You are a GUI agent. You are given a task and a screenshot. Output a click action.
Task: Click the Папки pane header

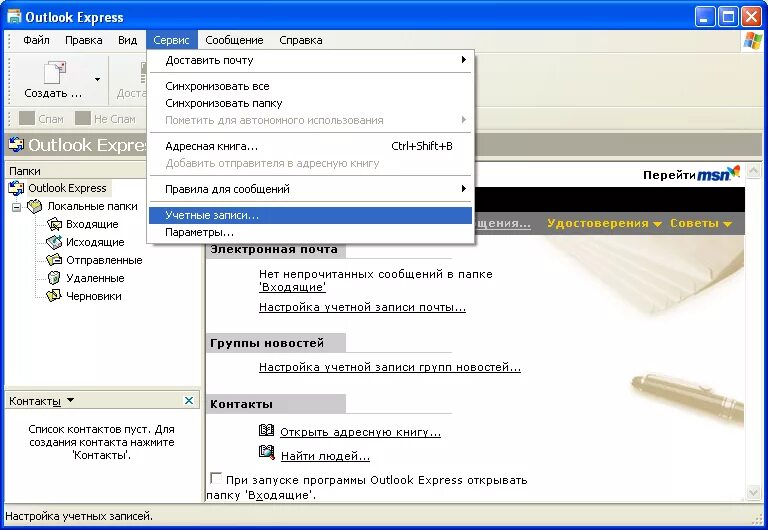point(75,171)
